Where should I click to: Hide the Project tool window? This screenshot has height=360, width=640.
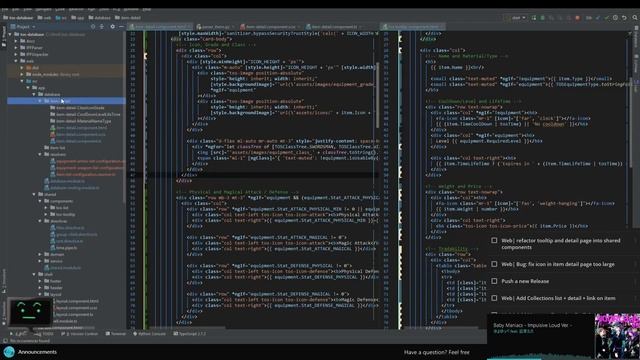(x=121, y=27)
